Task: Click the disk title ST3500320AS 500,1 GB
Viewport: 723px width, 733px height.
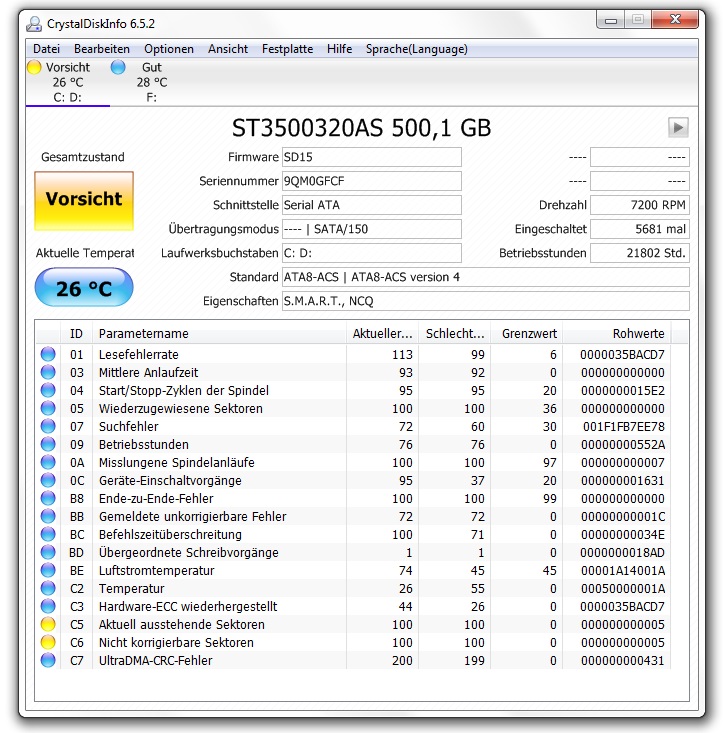Action: click(361, 128)
